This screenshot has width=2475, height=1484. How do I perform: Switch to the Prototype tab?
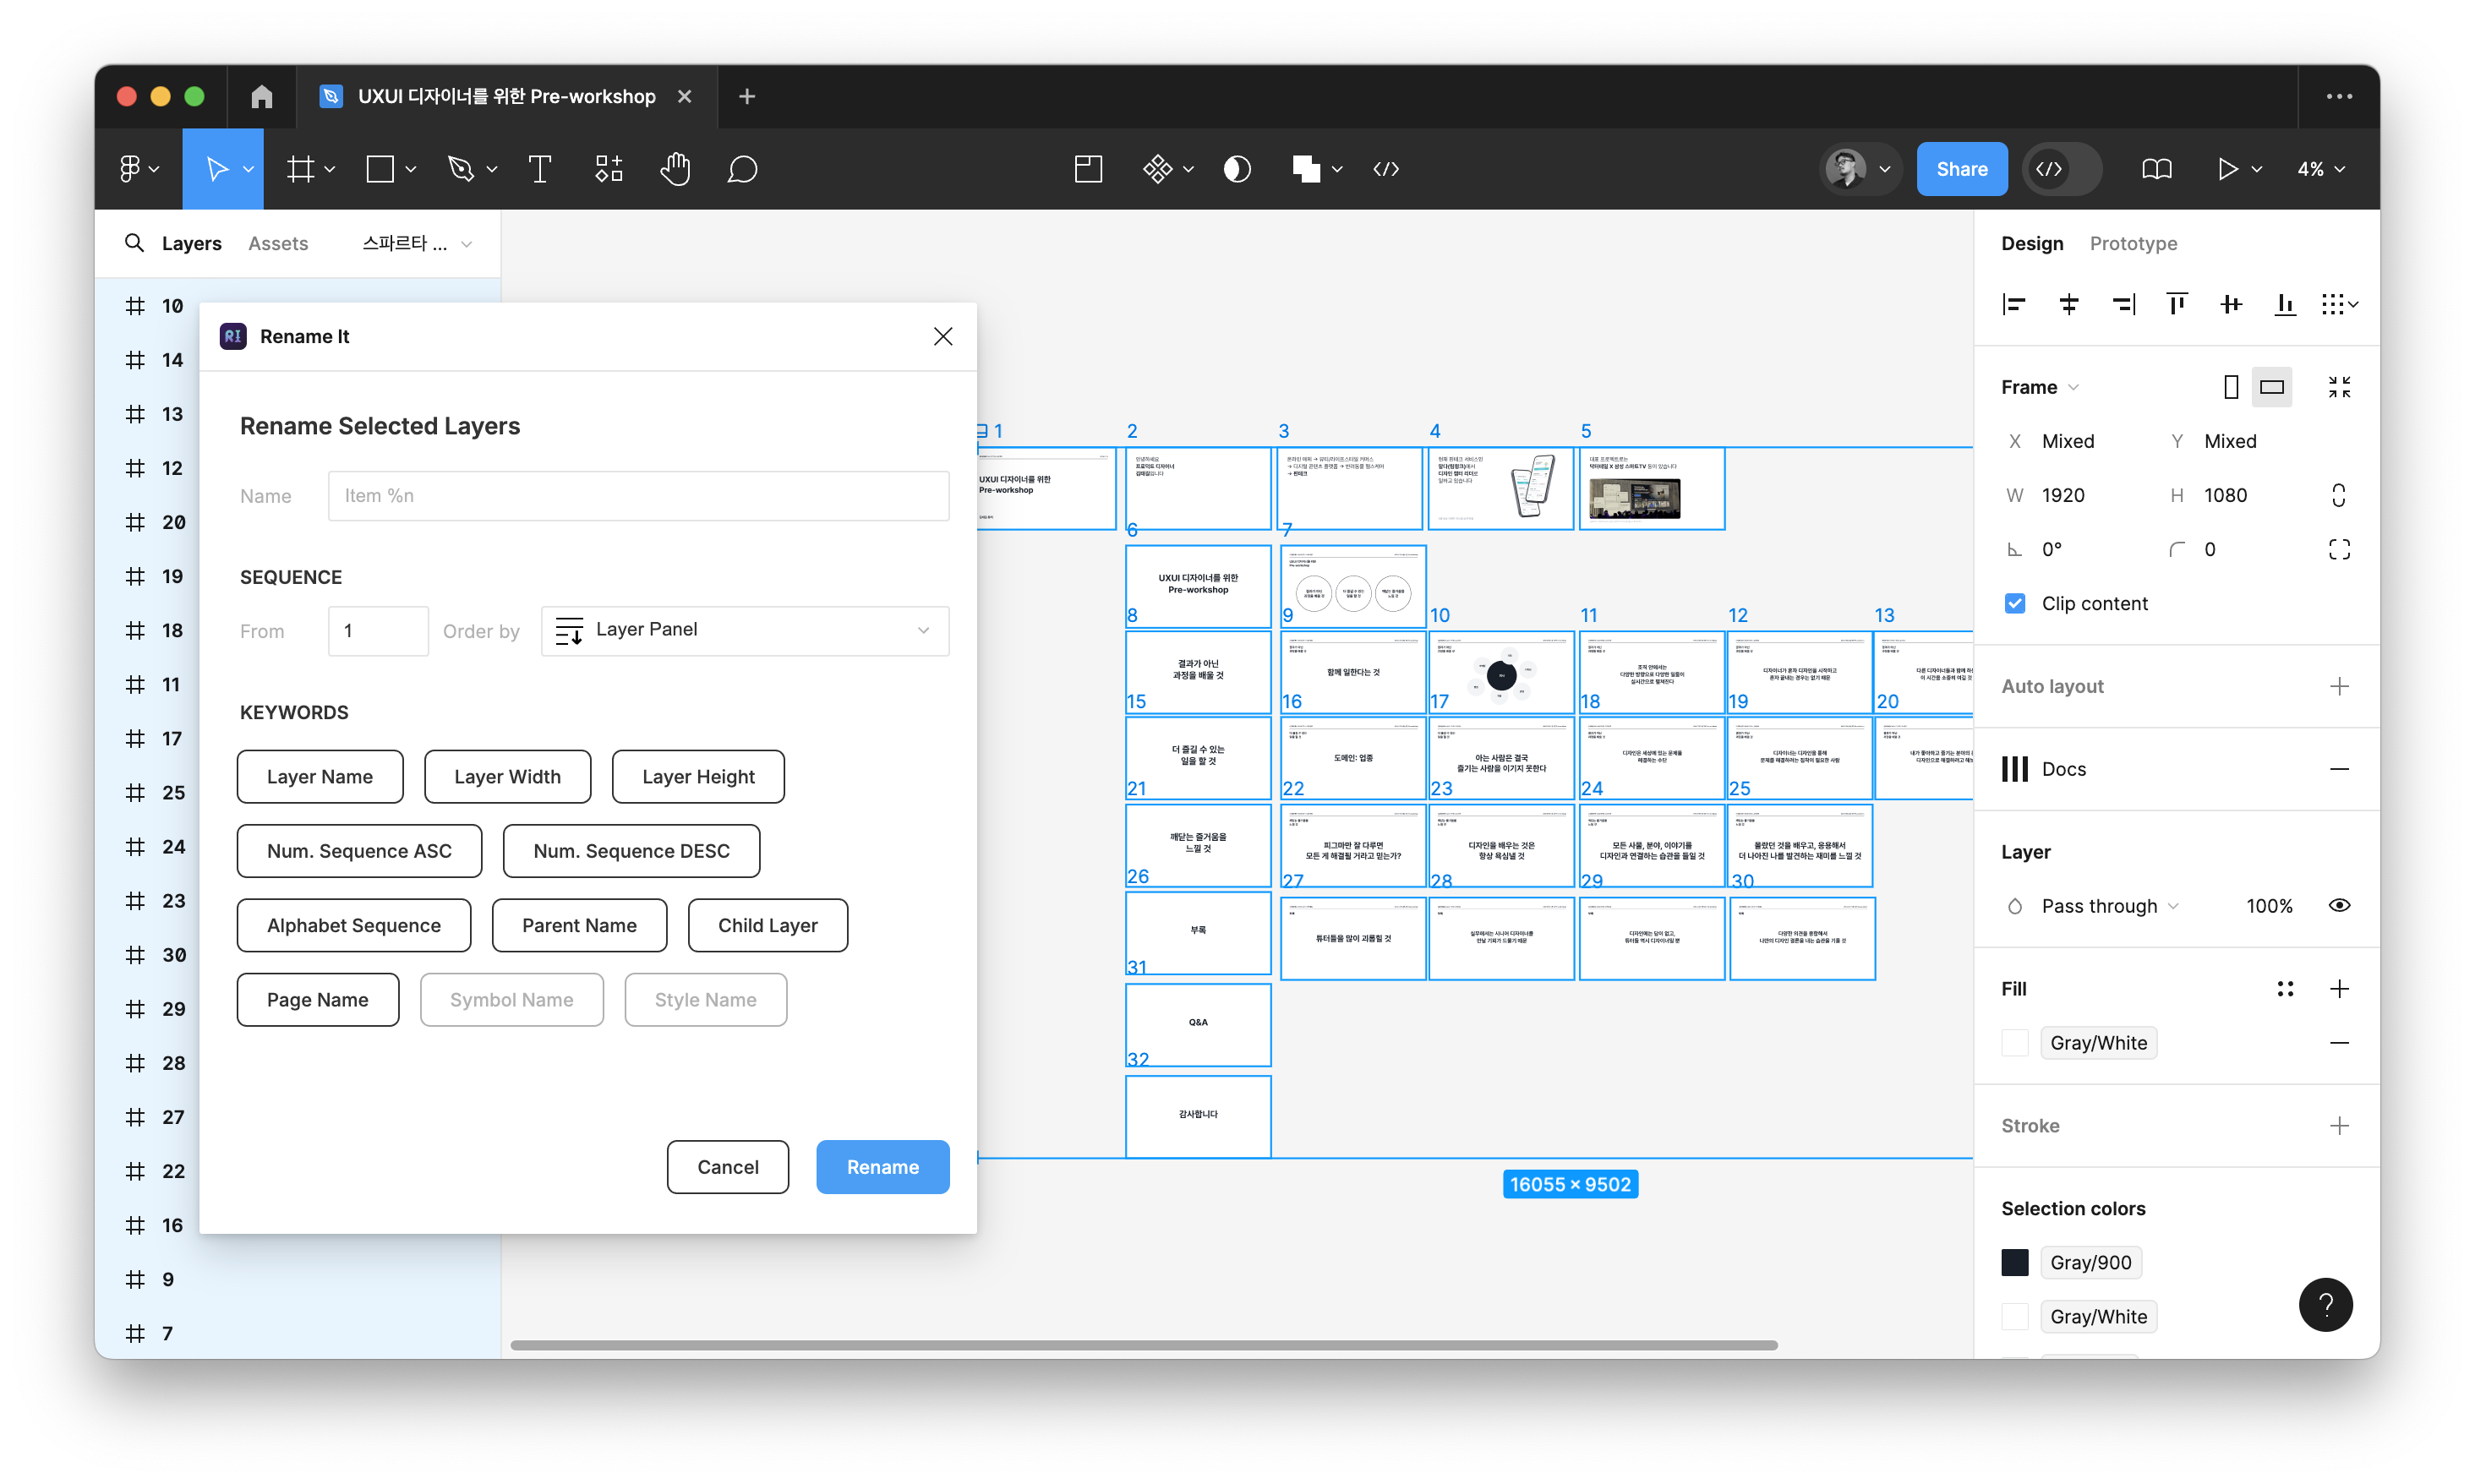point(2132,243)
